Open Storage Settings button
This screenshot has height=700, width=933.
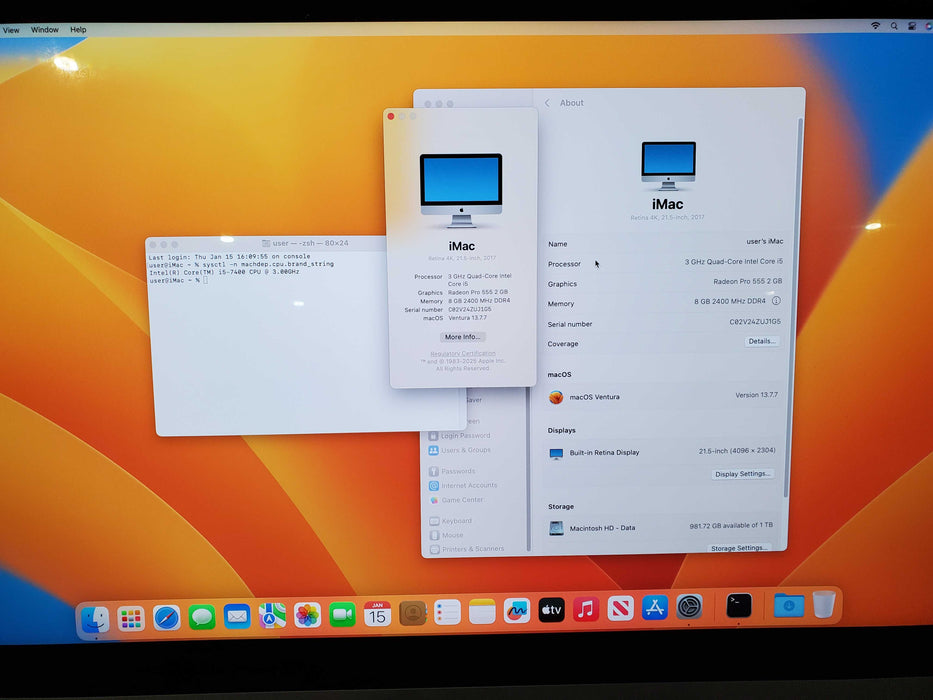tap(738, 548)
